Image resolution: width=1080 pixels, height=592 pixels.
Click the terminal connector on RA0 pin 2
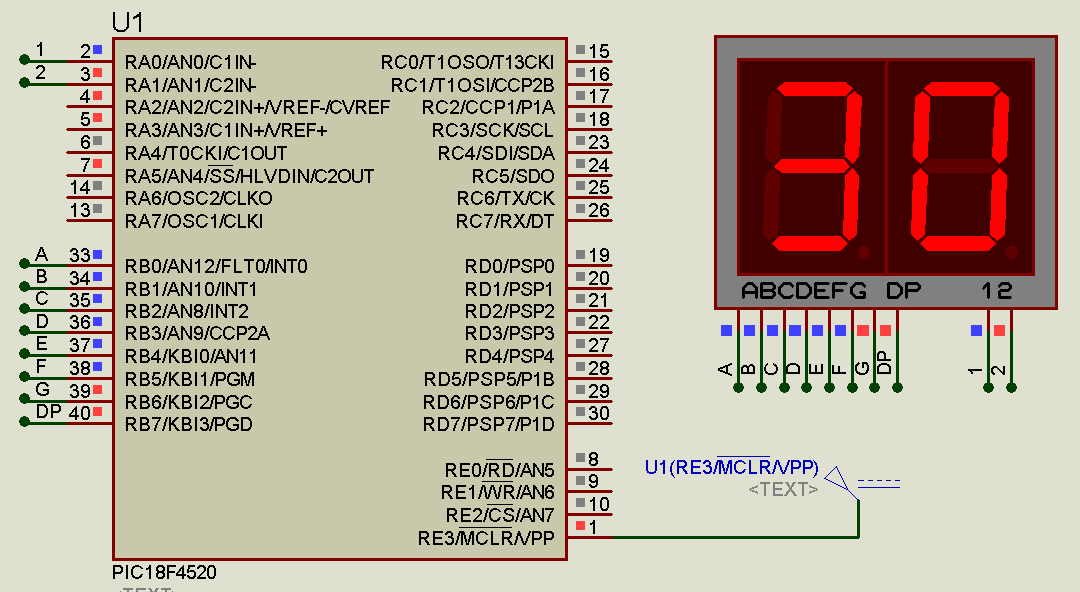click(25, 58)
